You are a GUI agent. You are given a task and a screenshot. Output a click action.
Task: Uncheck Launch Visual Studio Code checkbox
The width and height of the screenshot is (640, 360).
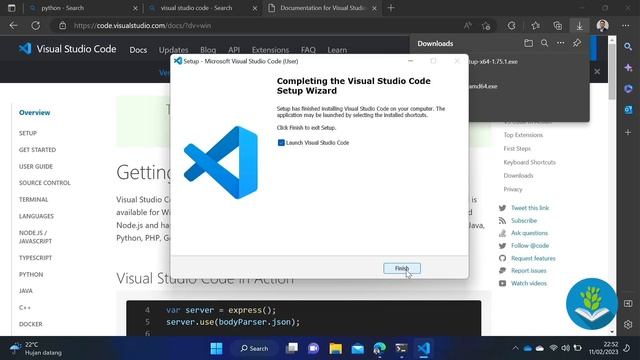281,142
